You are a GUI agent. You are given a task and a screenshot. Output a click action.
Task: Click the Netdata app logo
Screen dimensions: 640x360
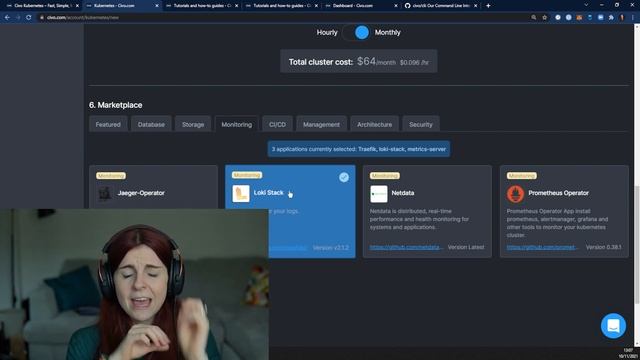[x=379, y=194]
